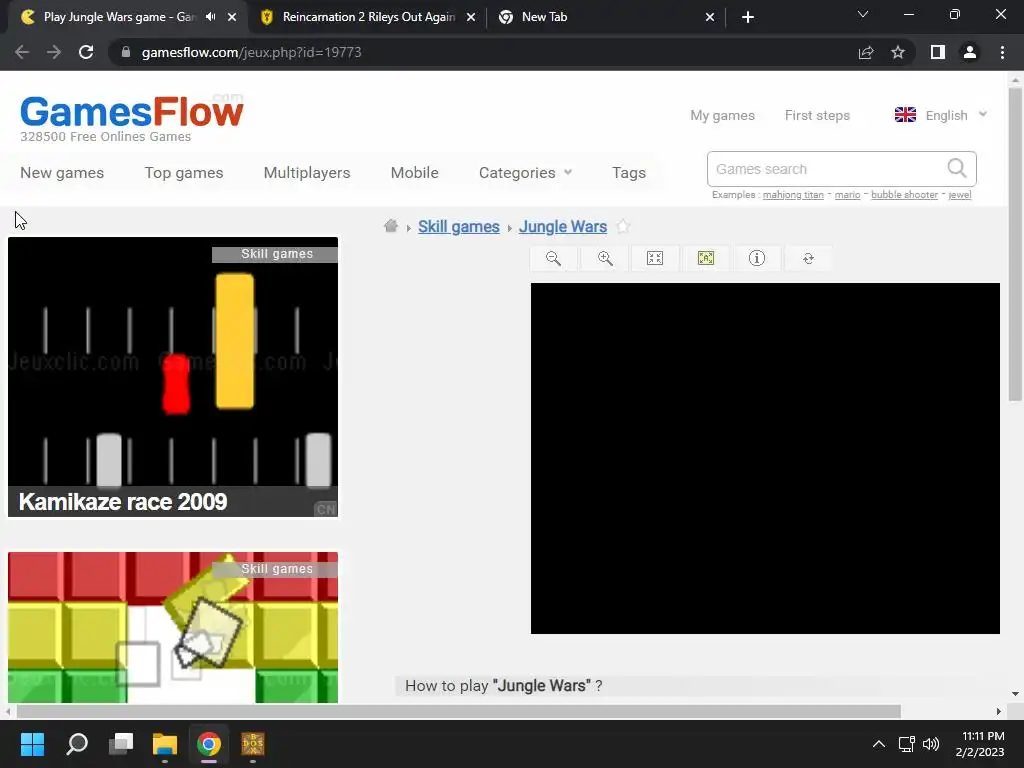View site information lock icon

pos(126,52)
